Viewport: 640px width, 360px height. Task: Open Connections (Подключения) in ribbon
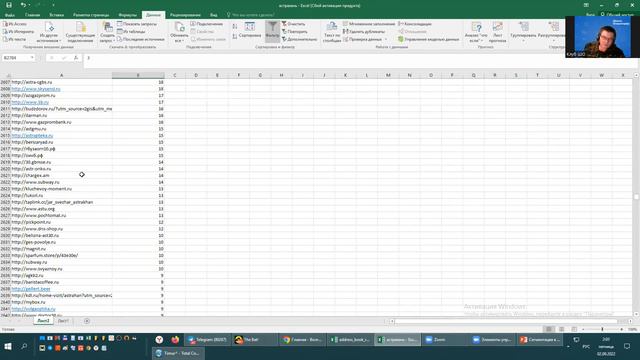pyautogui.click(x=207, y=24)
